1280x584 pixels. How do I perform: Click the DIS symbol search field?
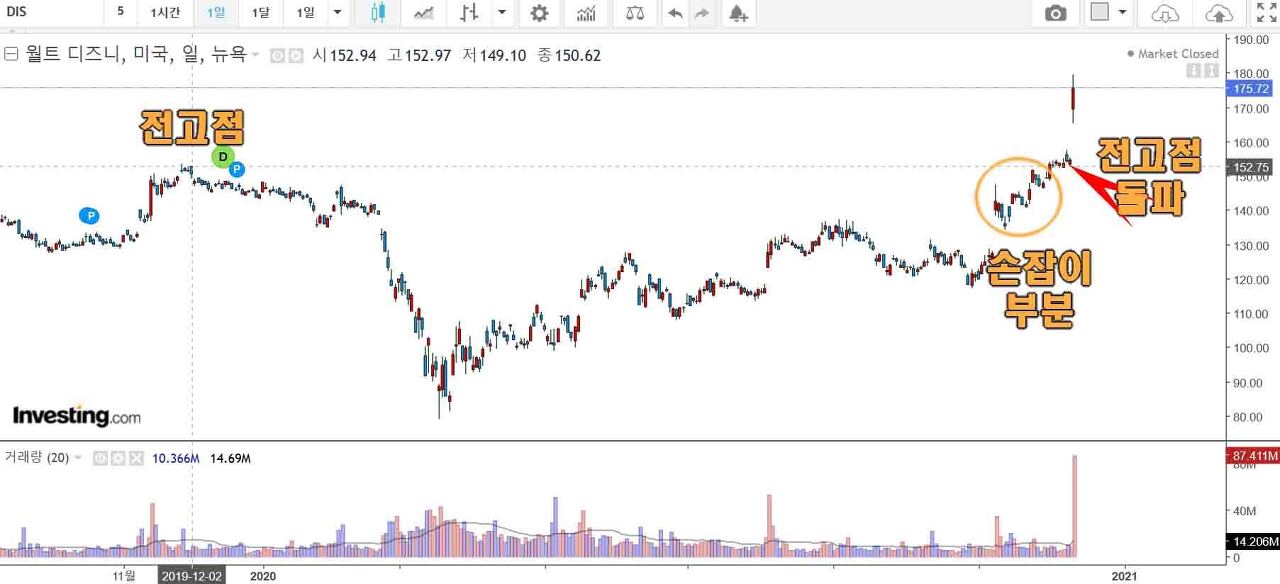(x=50, y=12)
